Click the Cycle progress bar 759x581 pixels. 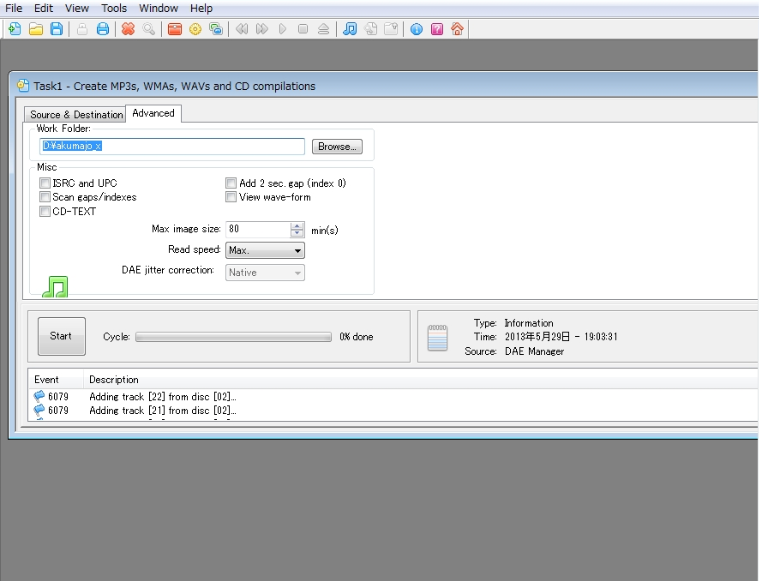233,337
